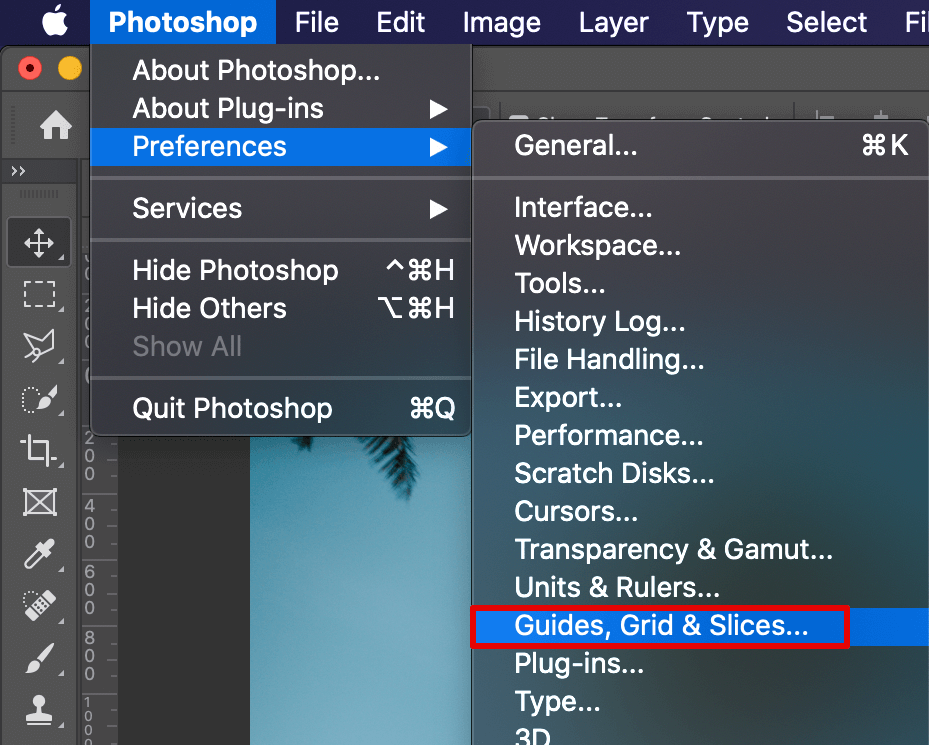Choose Quit Photoshop

pos(232,408)
